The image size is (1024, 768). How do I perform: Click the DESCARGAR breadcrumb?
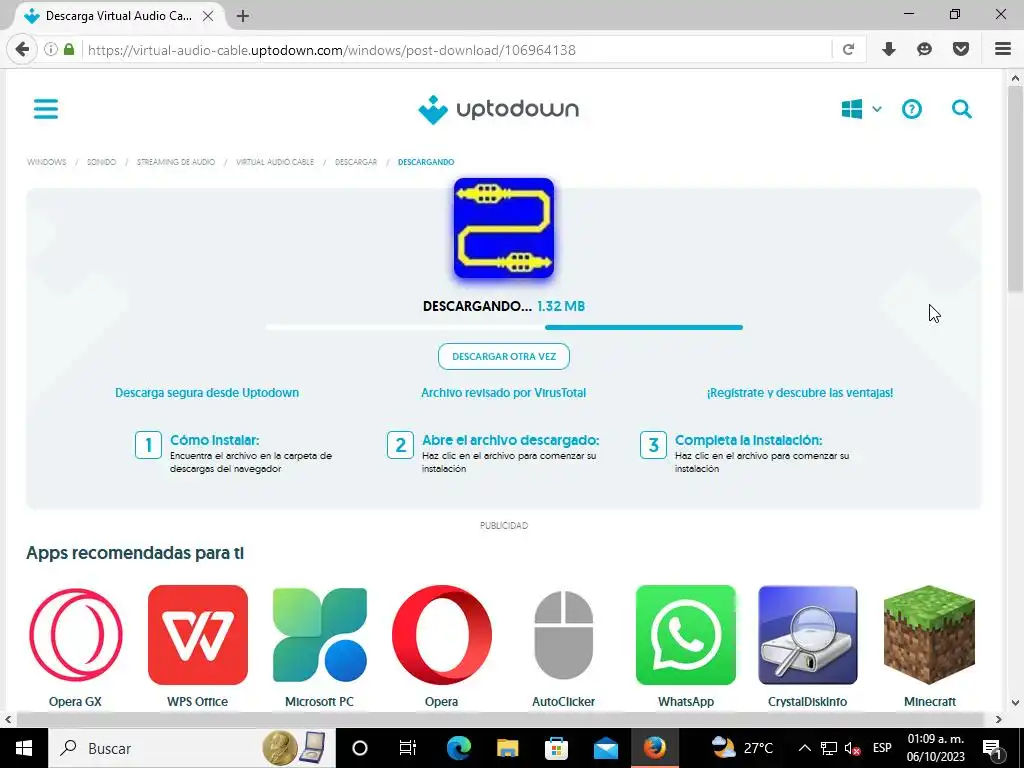[356, 162]
